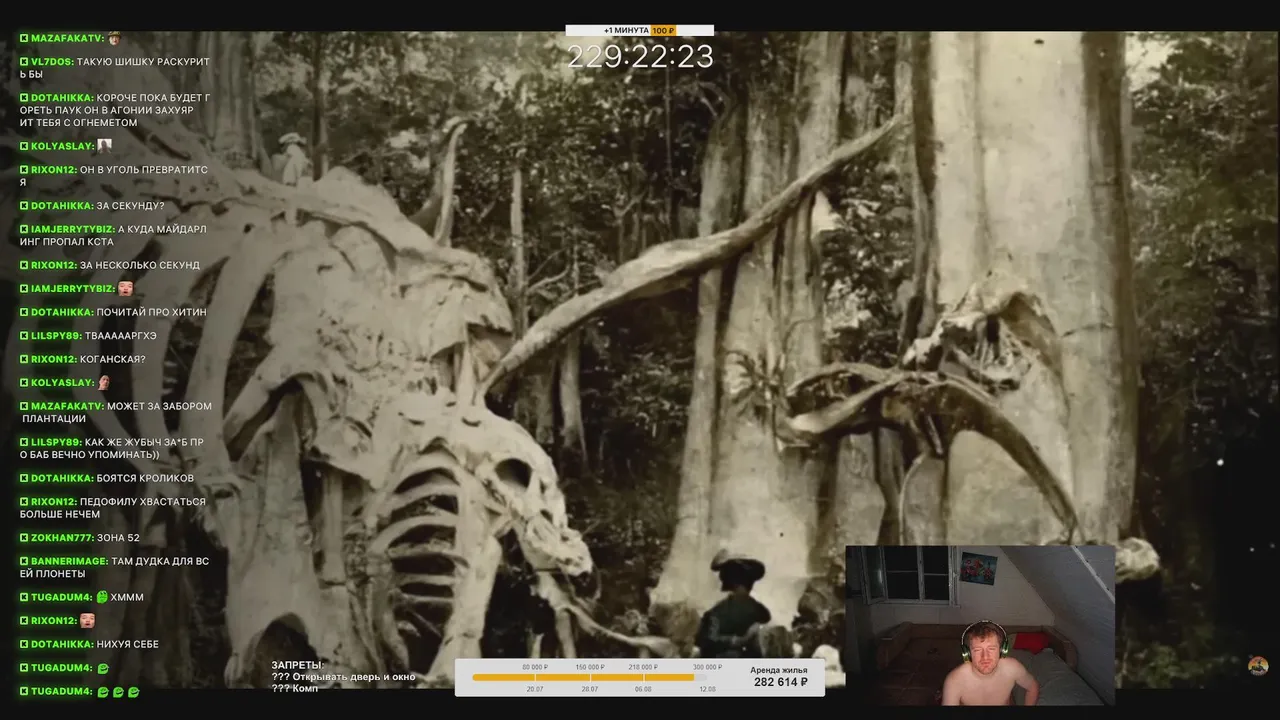Open VL7DOS username in chat
The height and width of the screenshot is (720, 1280).
coord(52,62)
